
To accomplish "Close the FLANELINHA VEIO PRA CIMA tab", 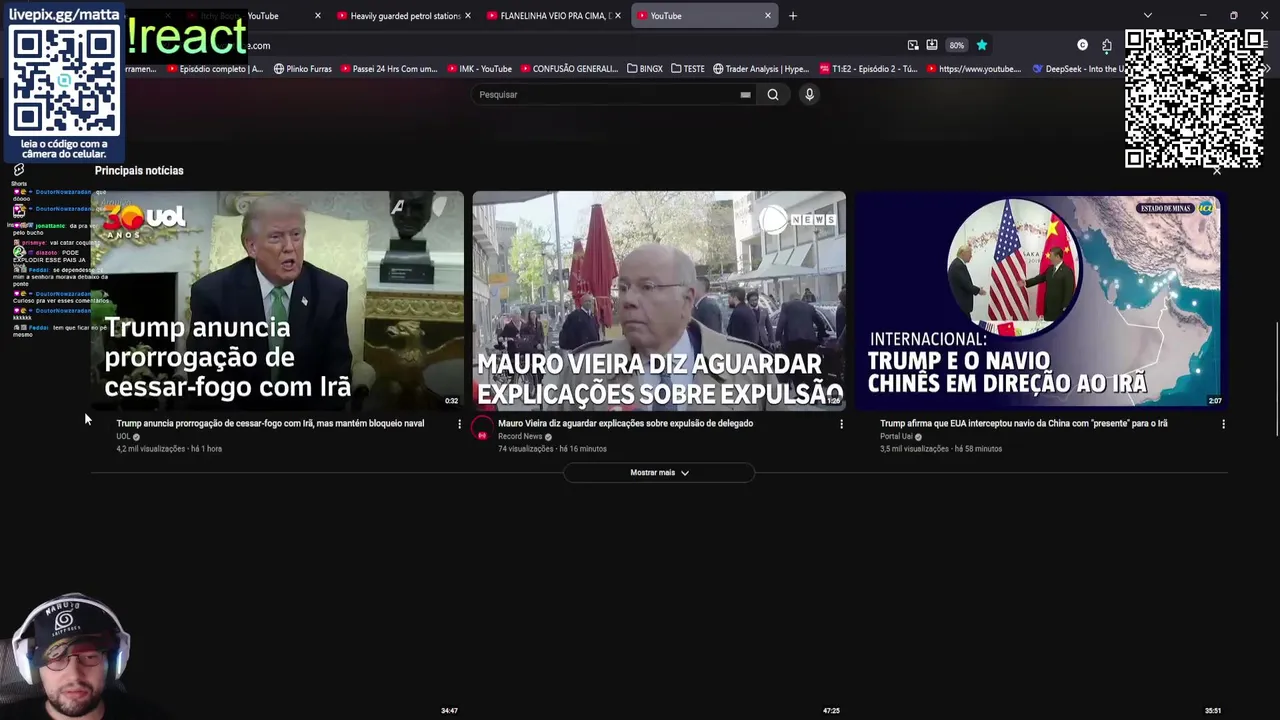I will pyautogui.click(x=618, y=16).
